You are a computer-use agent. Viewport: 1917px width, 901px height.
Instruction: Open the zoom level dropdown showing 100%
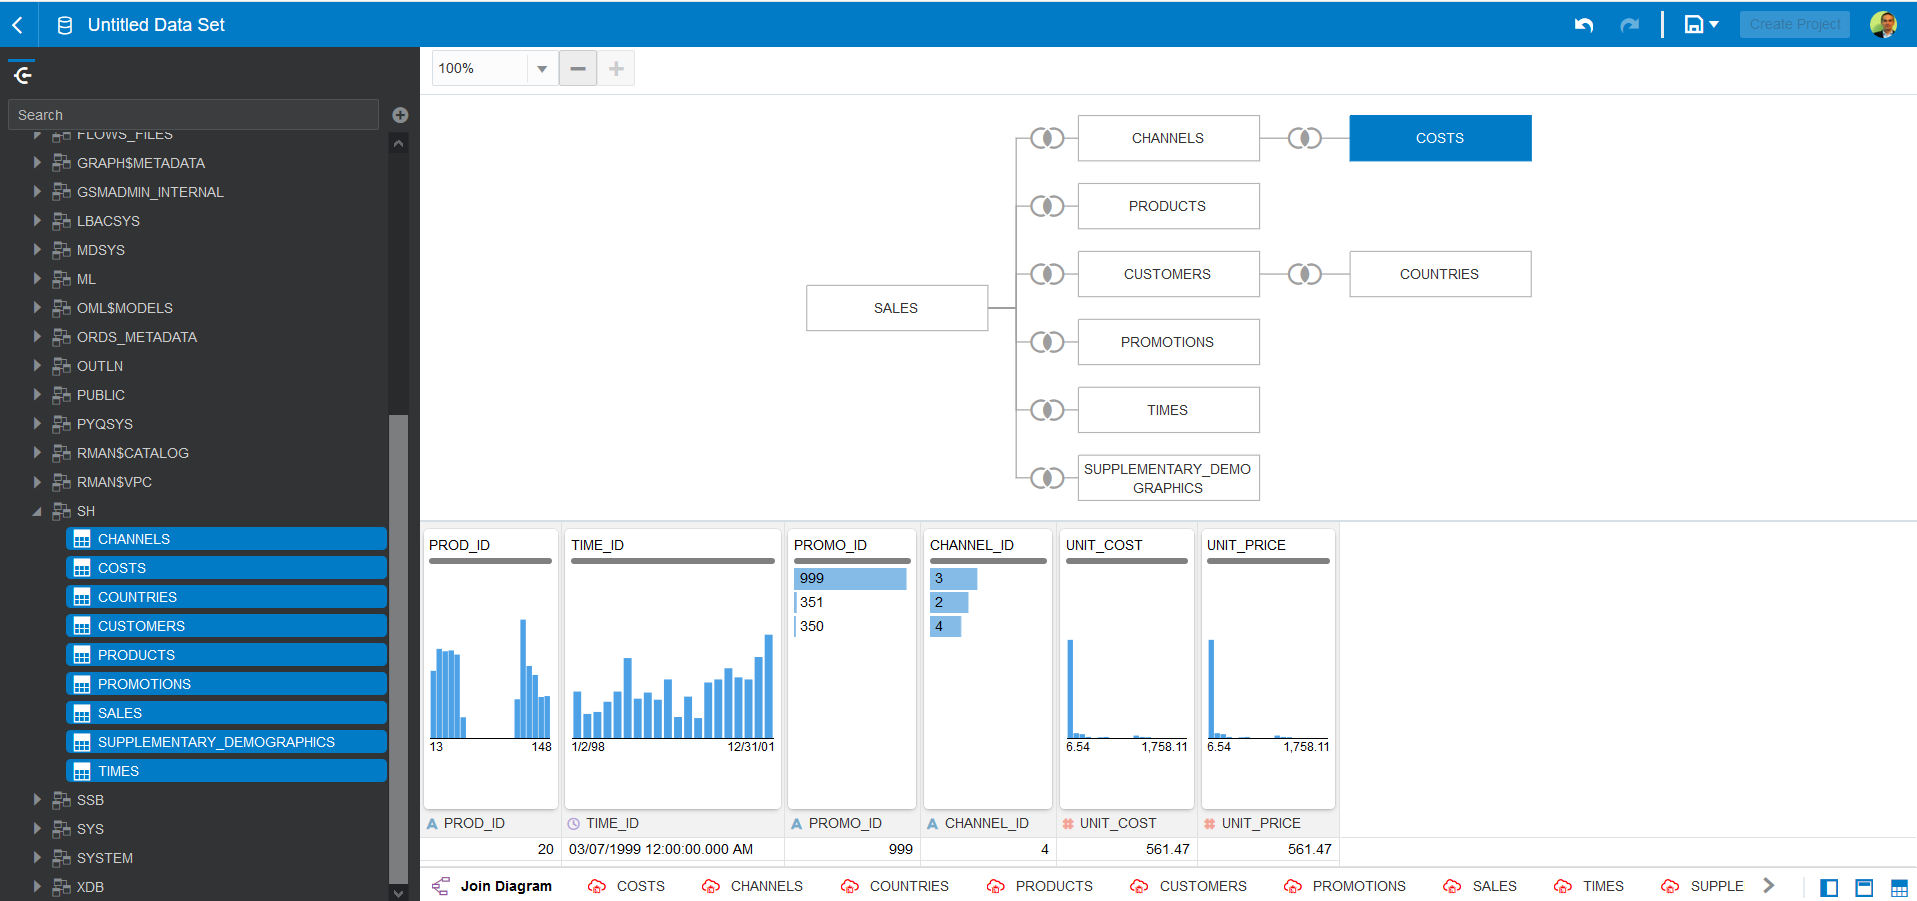[541, 68]
